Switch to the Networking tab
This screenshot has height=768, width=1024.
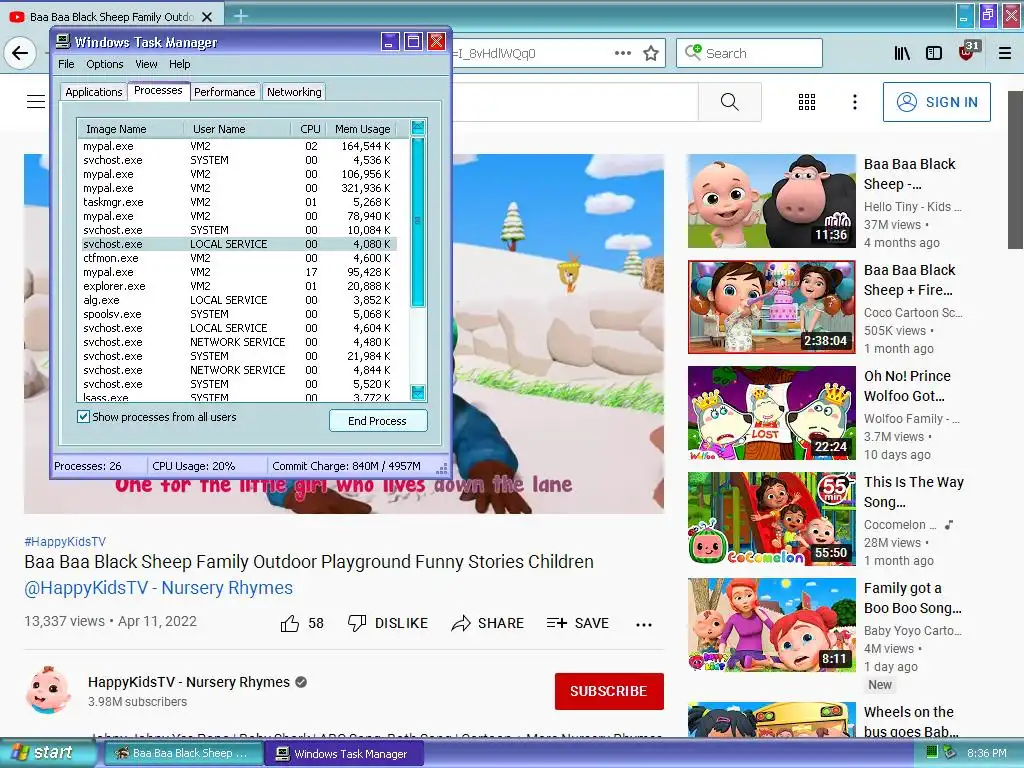294,92
